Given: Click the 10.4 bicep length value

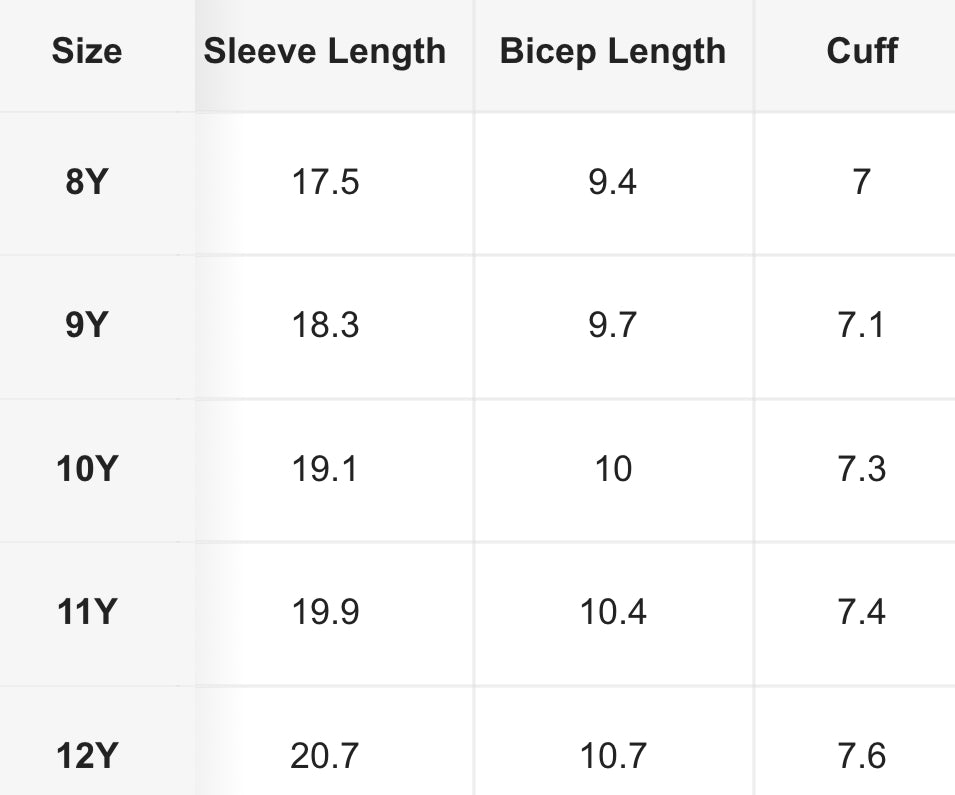Looking at the screenshot, I should pyautogui.click(x=613, y=612).
